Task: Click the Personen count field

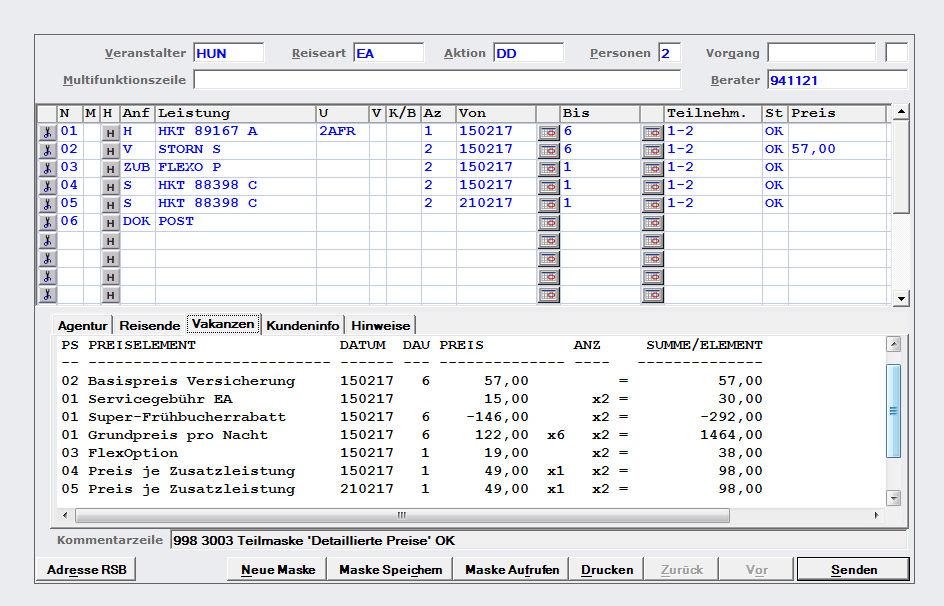Action: point(669,53)
